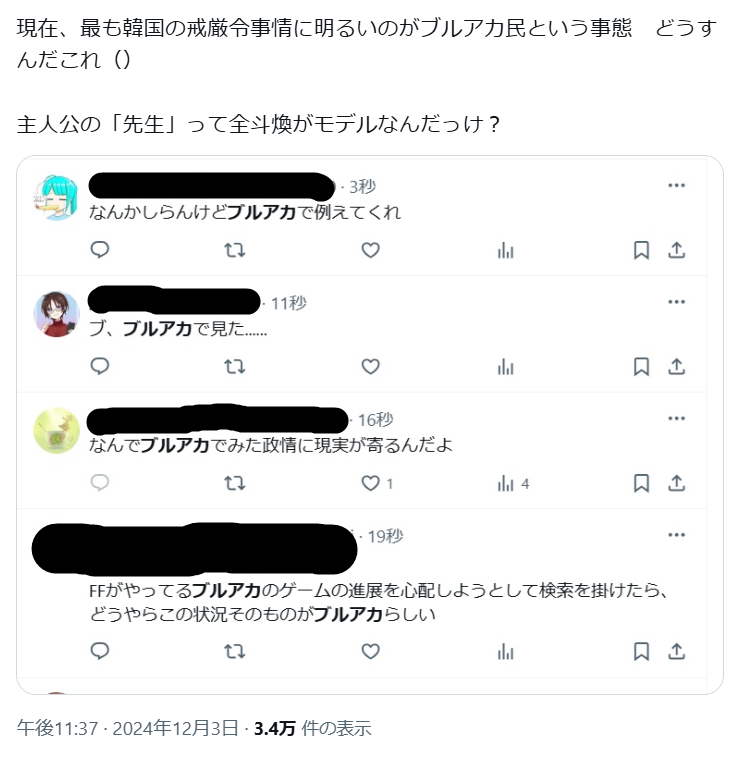Repost the 3秒 tweet
The width and height of the screenshot is (740, 761).
[x=235, y=250]
